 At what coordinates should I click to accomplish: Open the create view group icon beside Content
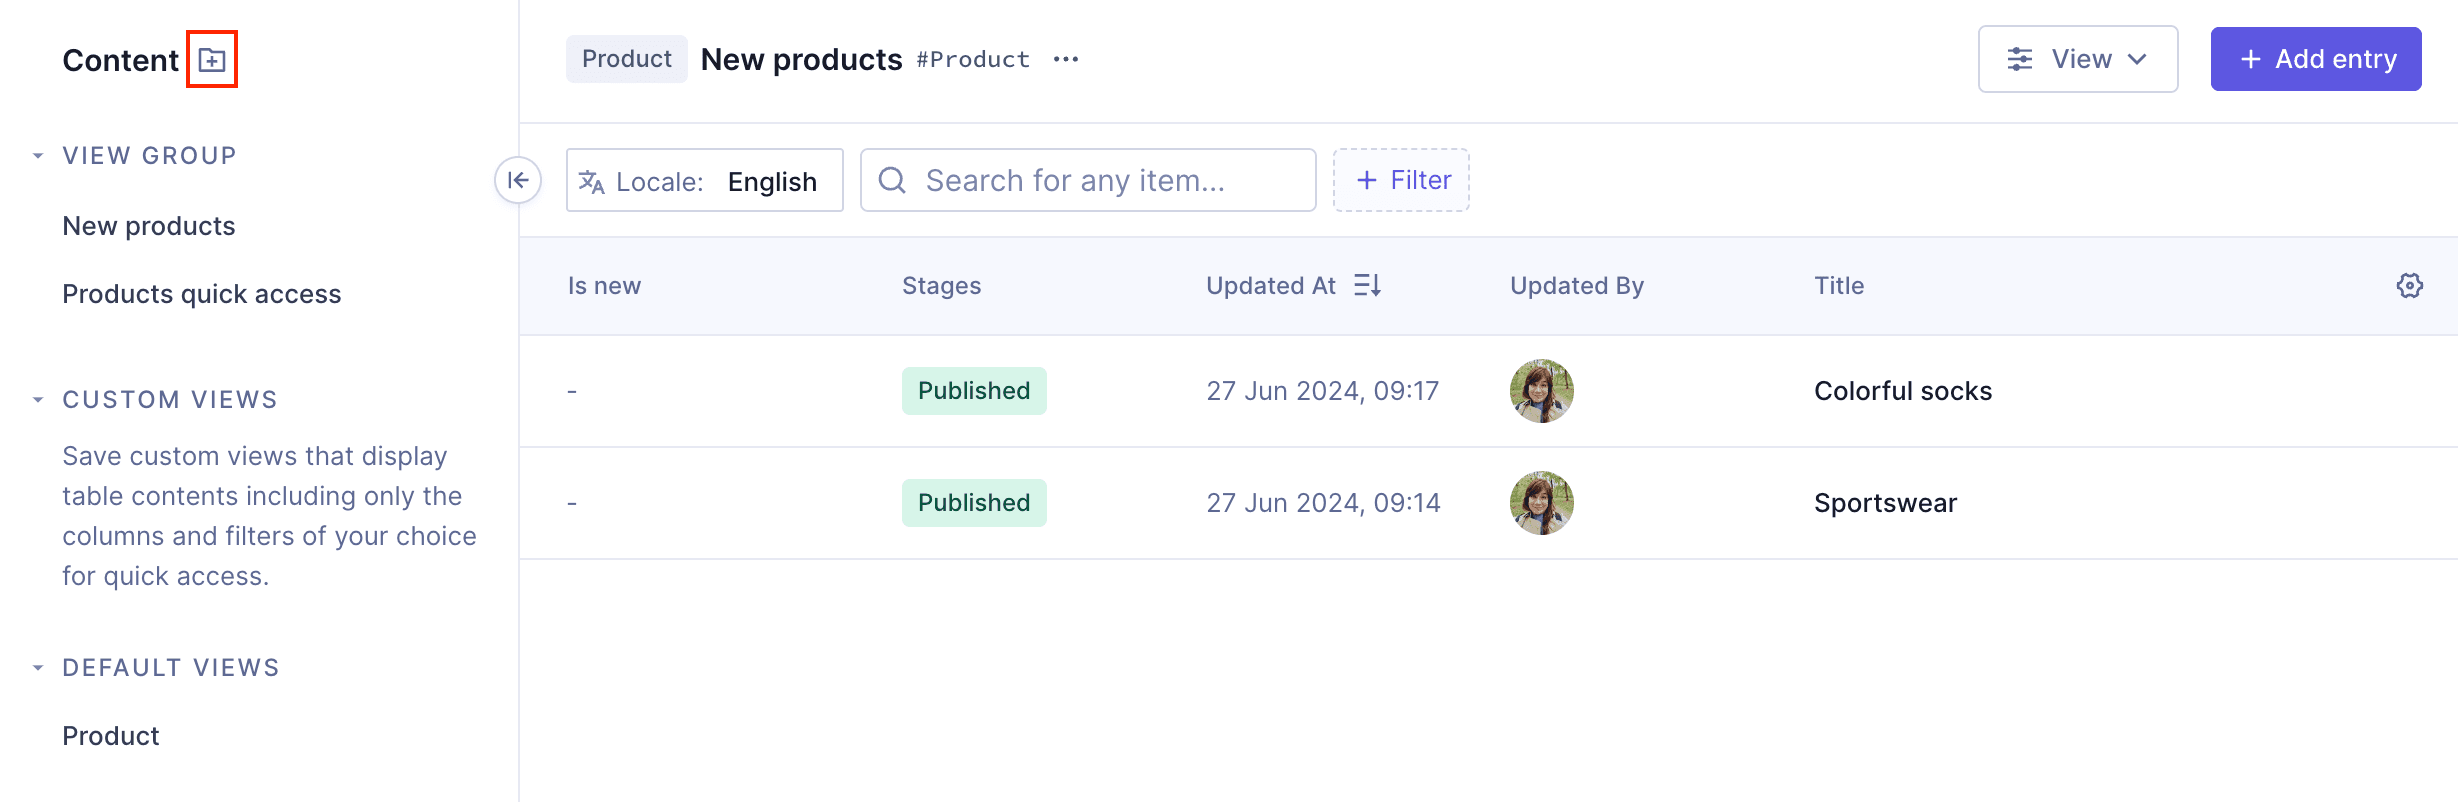point(210,59)
